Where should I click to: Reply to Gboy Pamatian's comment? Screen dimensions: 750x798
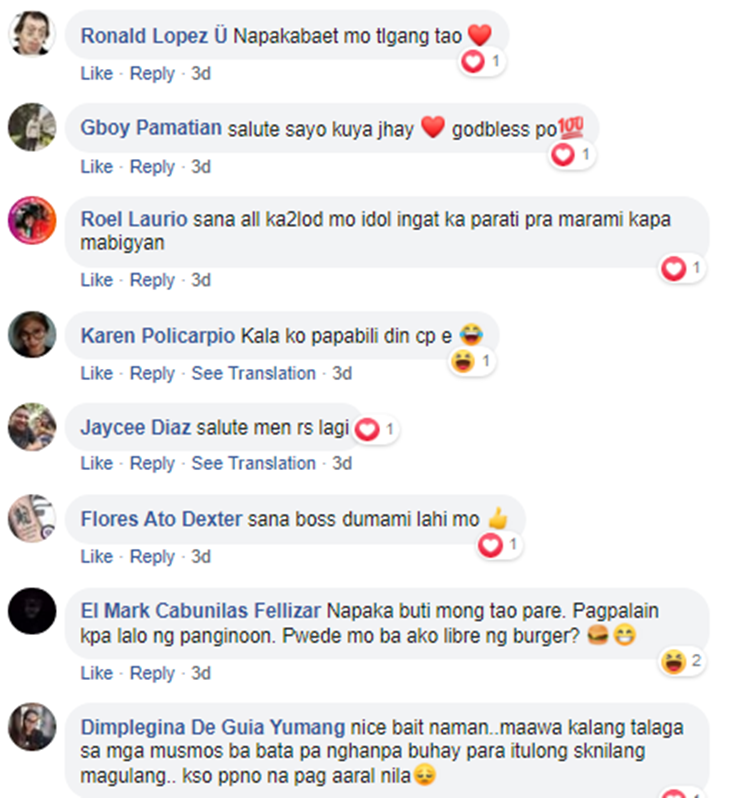click(152, 167)
